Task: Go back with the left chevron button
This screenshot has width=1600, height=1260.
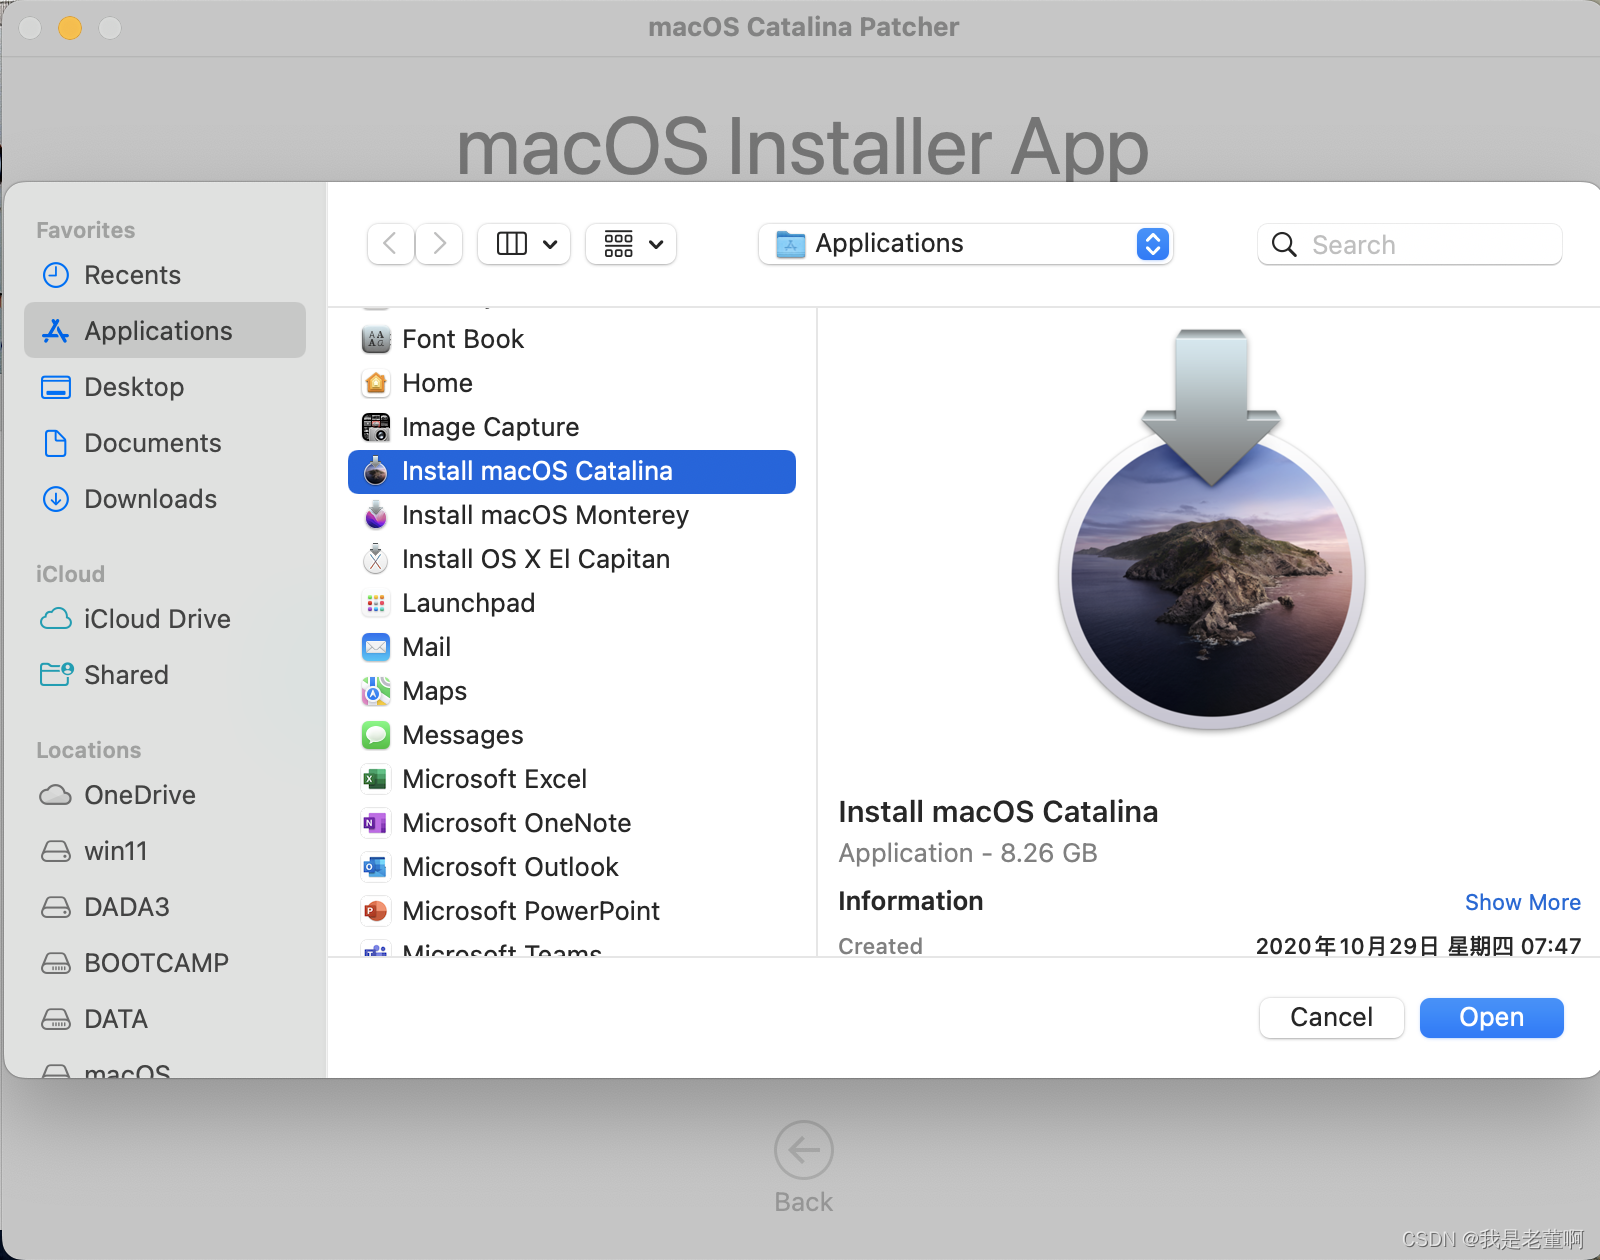Action: 391,244
